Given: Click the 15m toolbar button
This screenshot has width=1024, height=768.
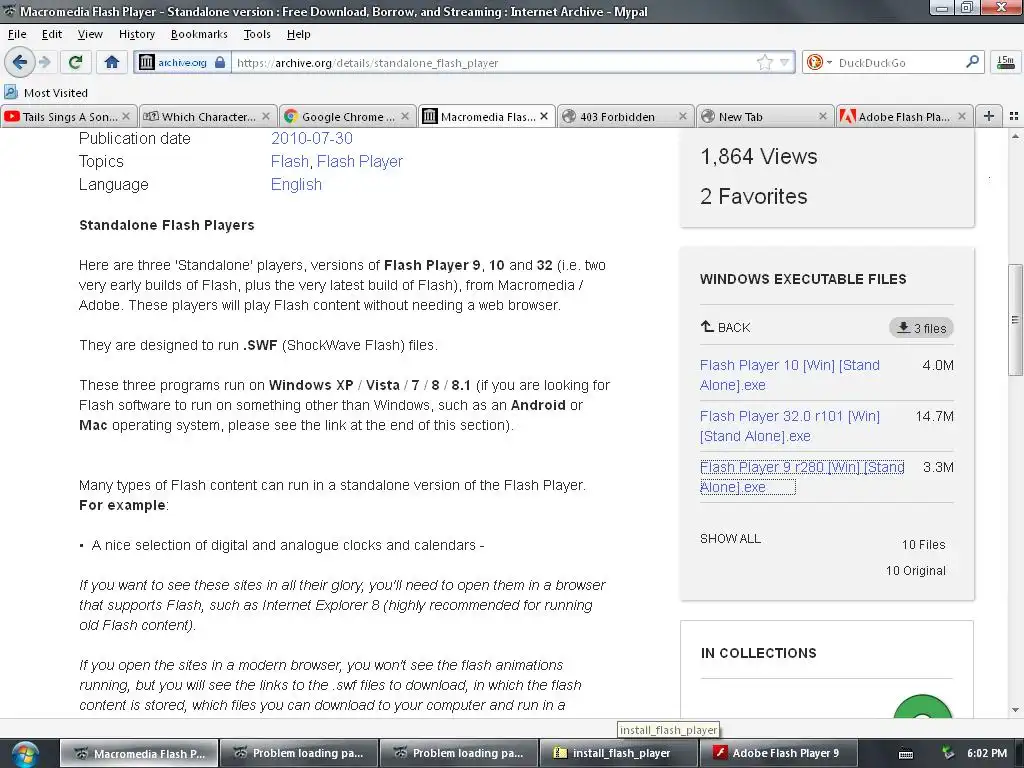Looking at the screenshot, I should 1006,63.
